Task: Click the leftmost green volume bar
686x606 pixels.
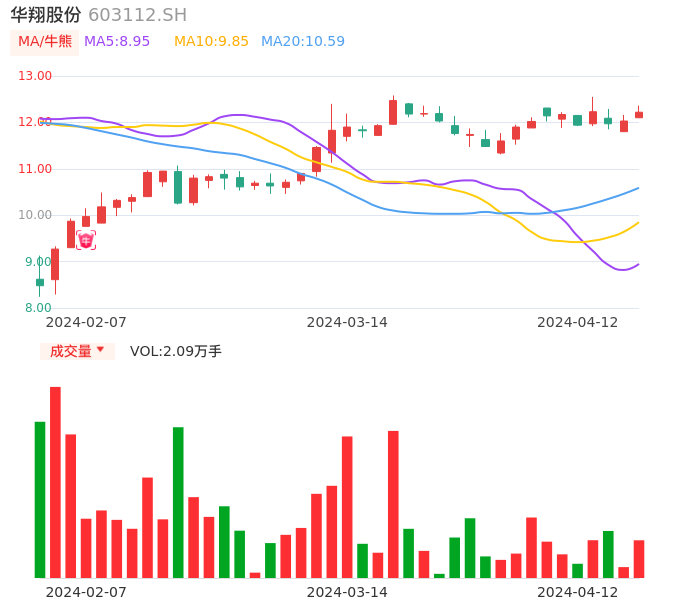Action: pos(40,499)
